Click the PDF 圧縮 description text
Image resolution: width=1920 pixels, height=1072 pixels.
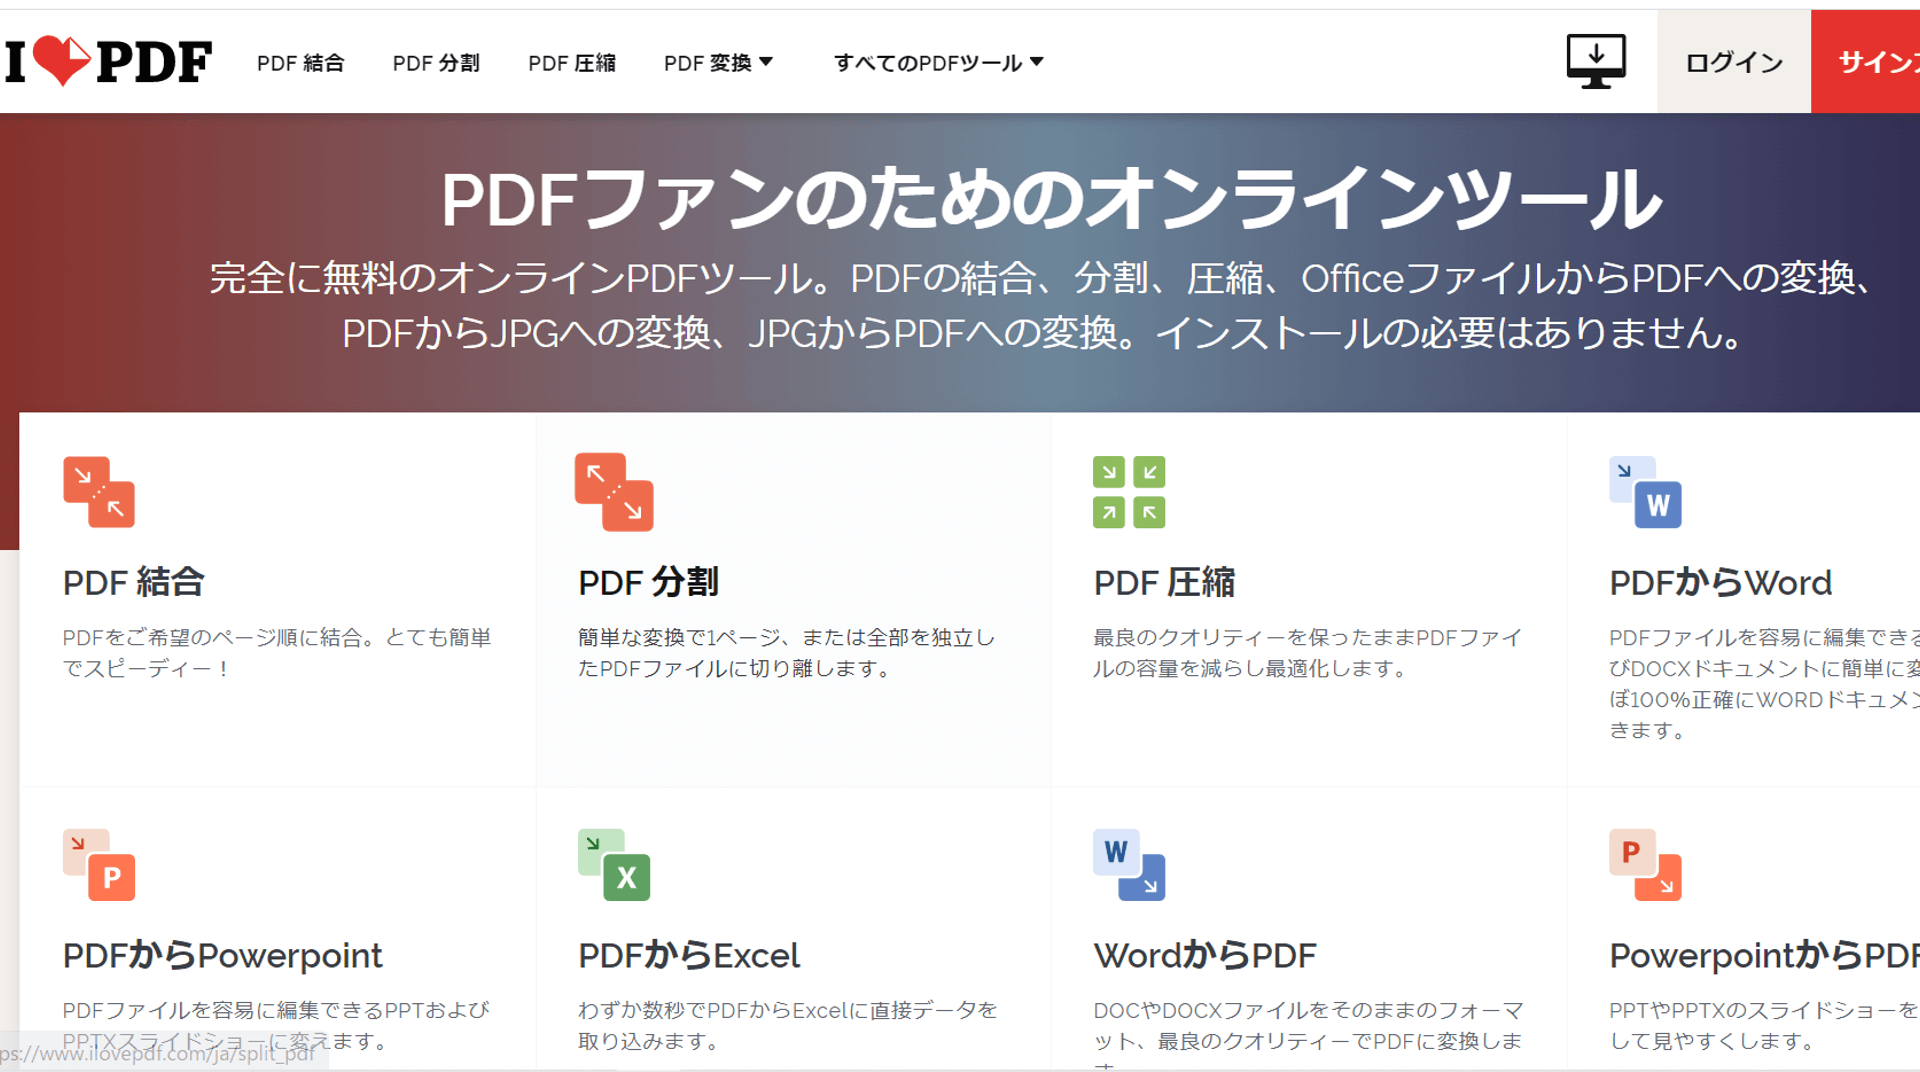[1308, 652]
